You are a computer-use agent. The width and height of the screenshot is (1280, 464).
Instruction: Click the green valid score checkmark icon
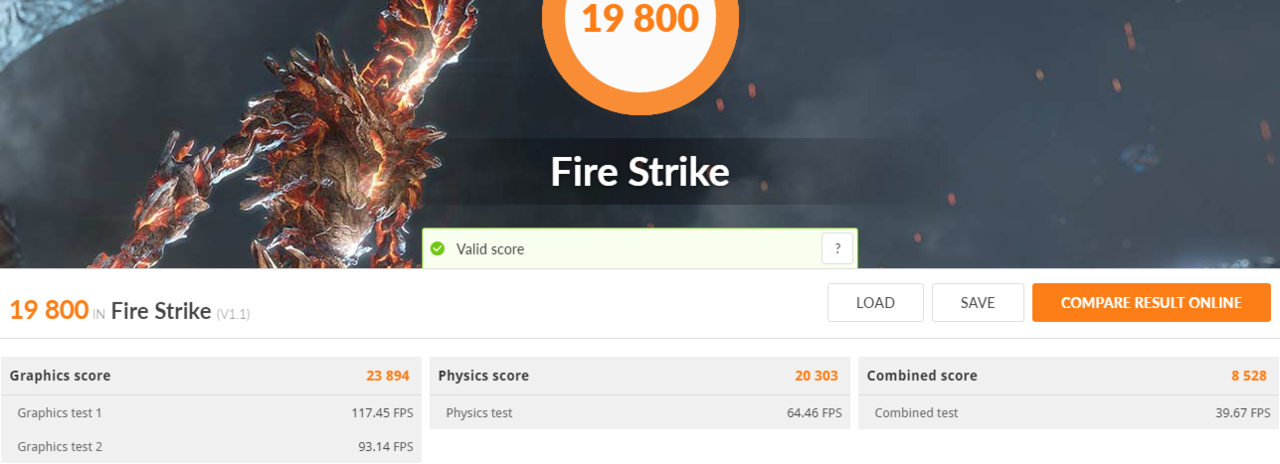438,249
